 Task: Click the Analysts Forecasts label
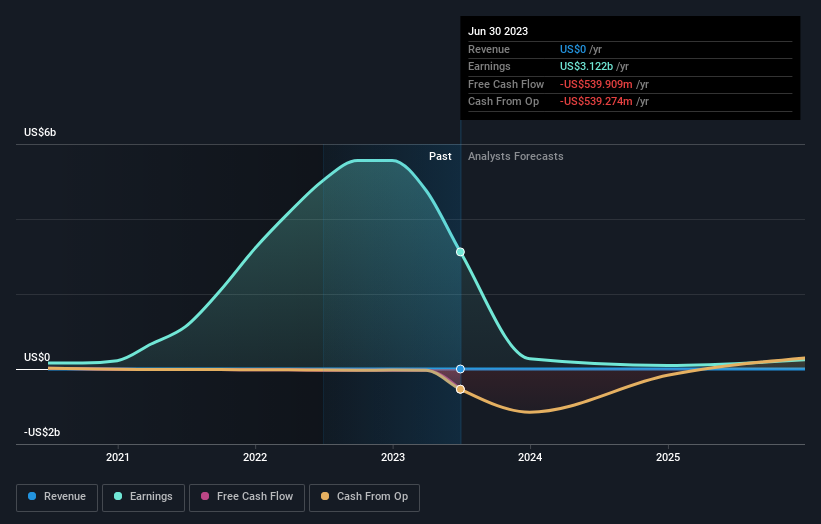515,156
